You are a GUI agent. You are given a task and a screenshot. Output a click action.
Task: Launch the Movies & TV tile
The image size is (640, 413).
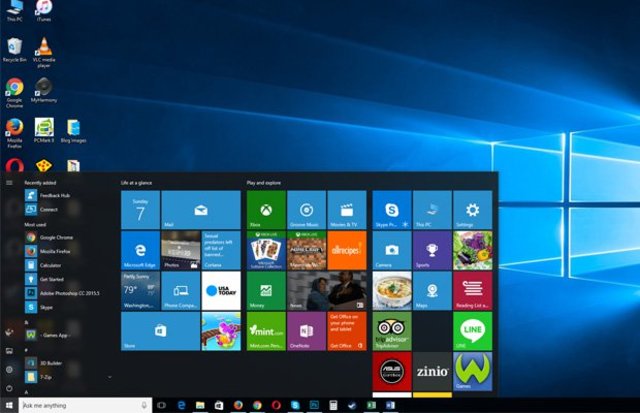(x=347, y=210)
